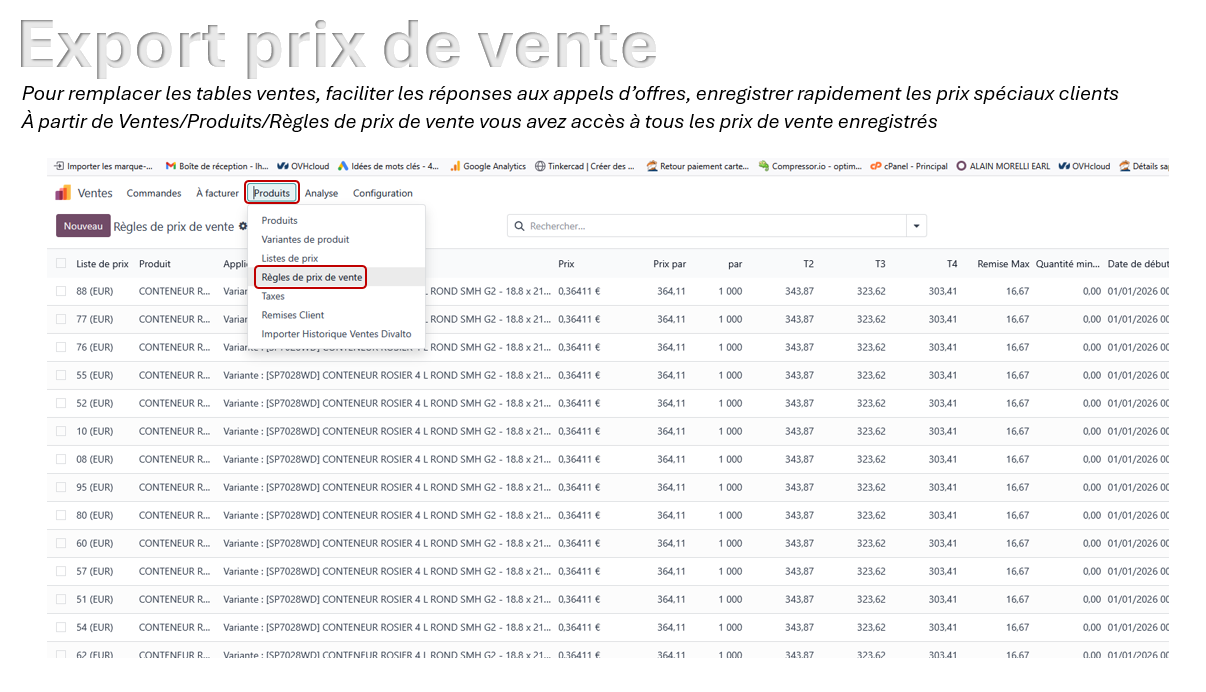Check the box for row 51 (EUR)
1206x692 pixels.
click(61, 599)
